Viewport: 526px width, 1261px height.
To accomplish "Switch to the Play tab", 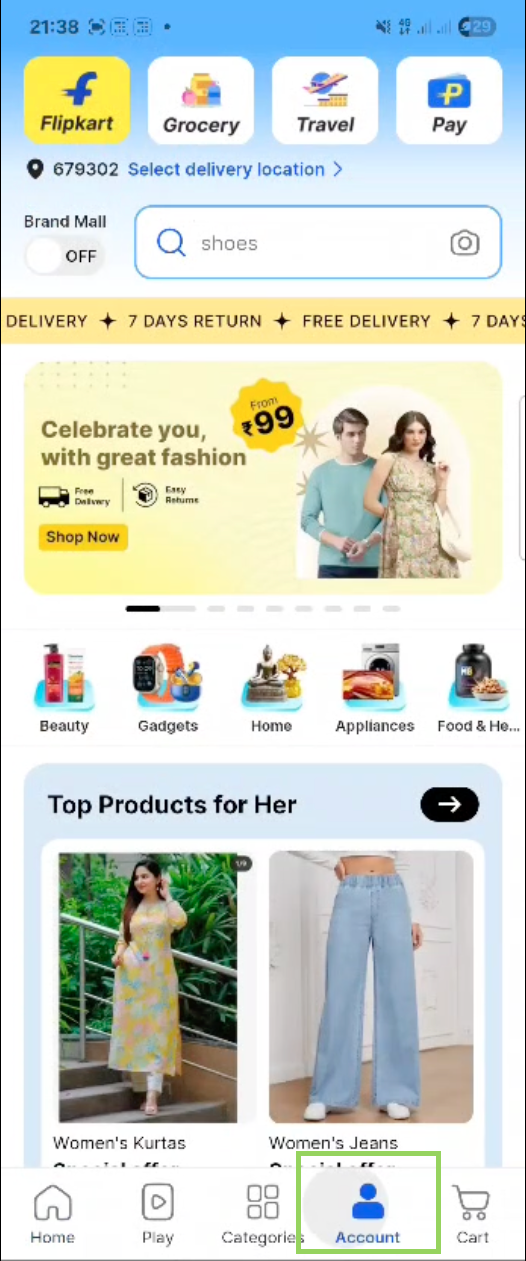I will (157, 1214).
